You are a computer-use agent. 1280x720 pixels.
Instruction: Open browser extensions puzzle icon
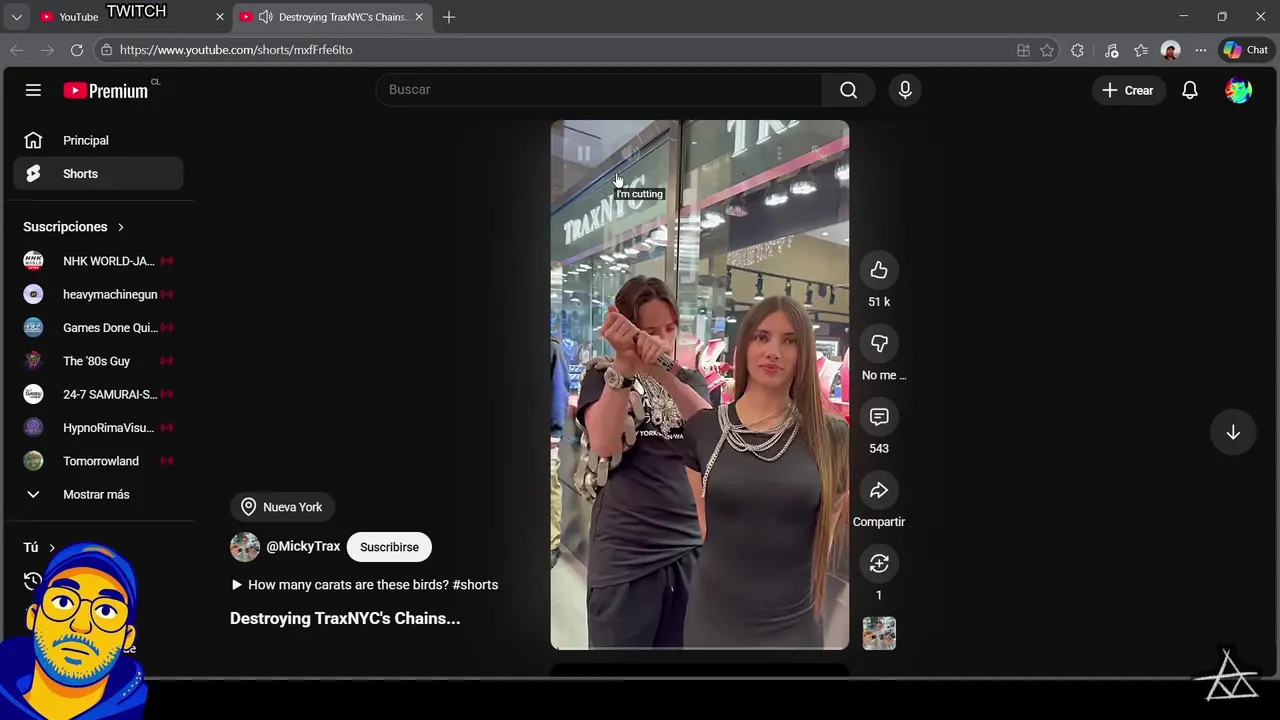tap(1077, 50)
